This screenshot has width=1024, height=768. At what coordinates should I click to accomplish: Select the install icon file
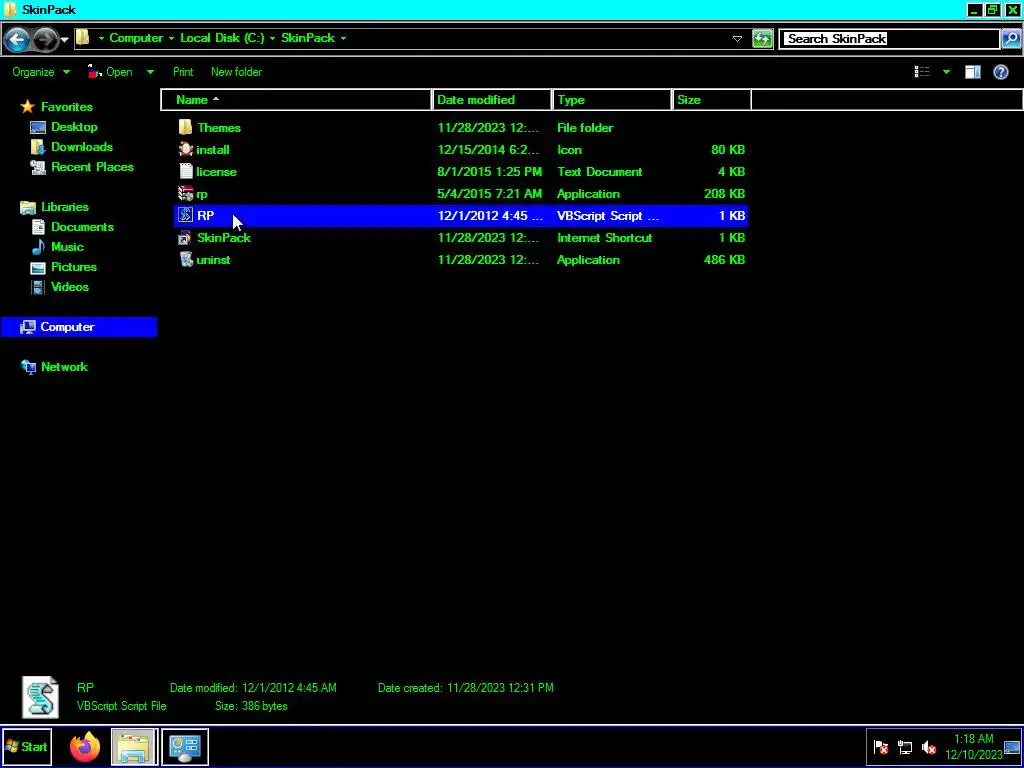[x=185, y=150]
